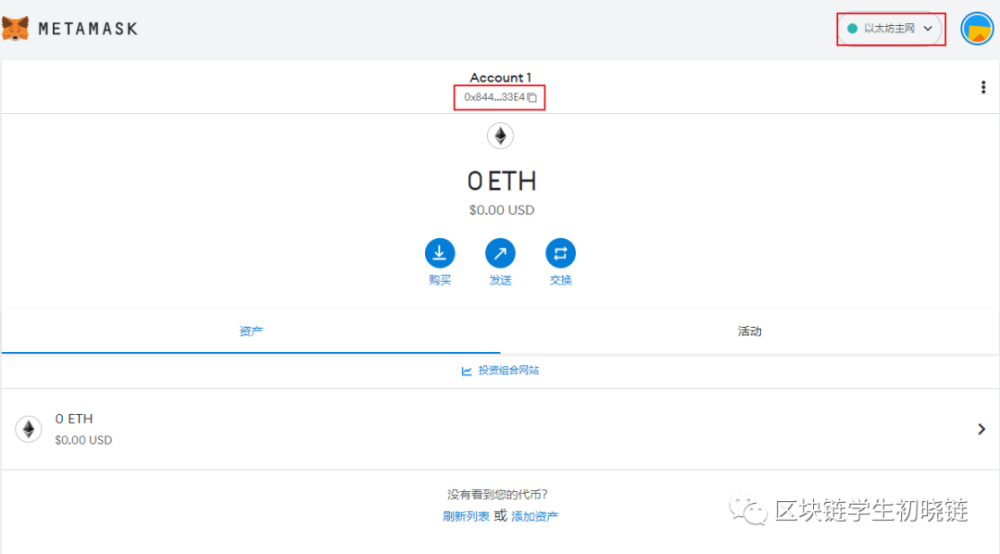Click the Send (发送) label
The width and height of the screenshot is (1000, 554).
click(x=500, y=280)
